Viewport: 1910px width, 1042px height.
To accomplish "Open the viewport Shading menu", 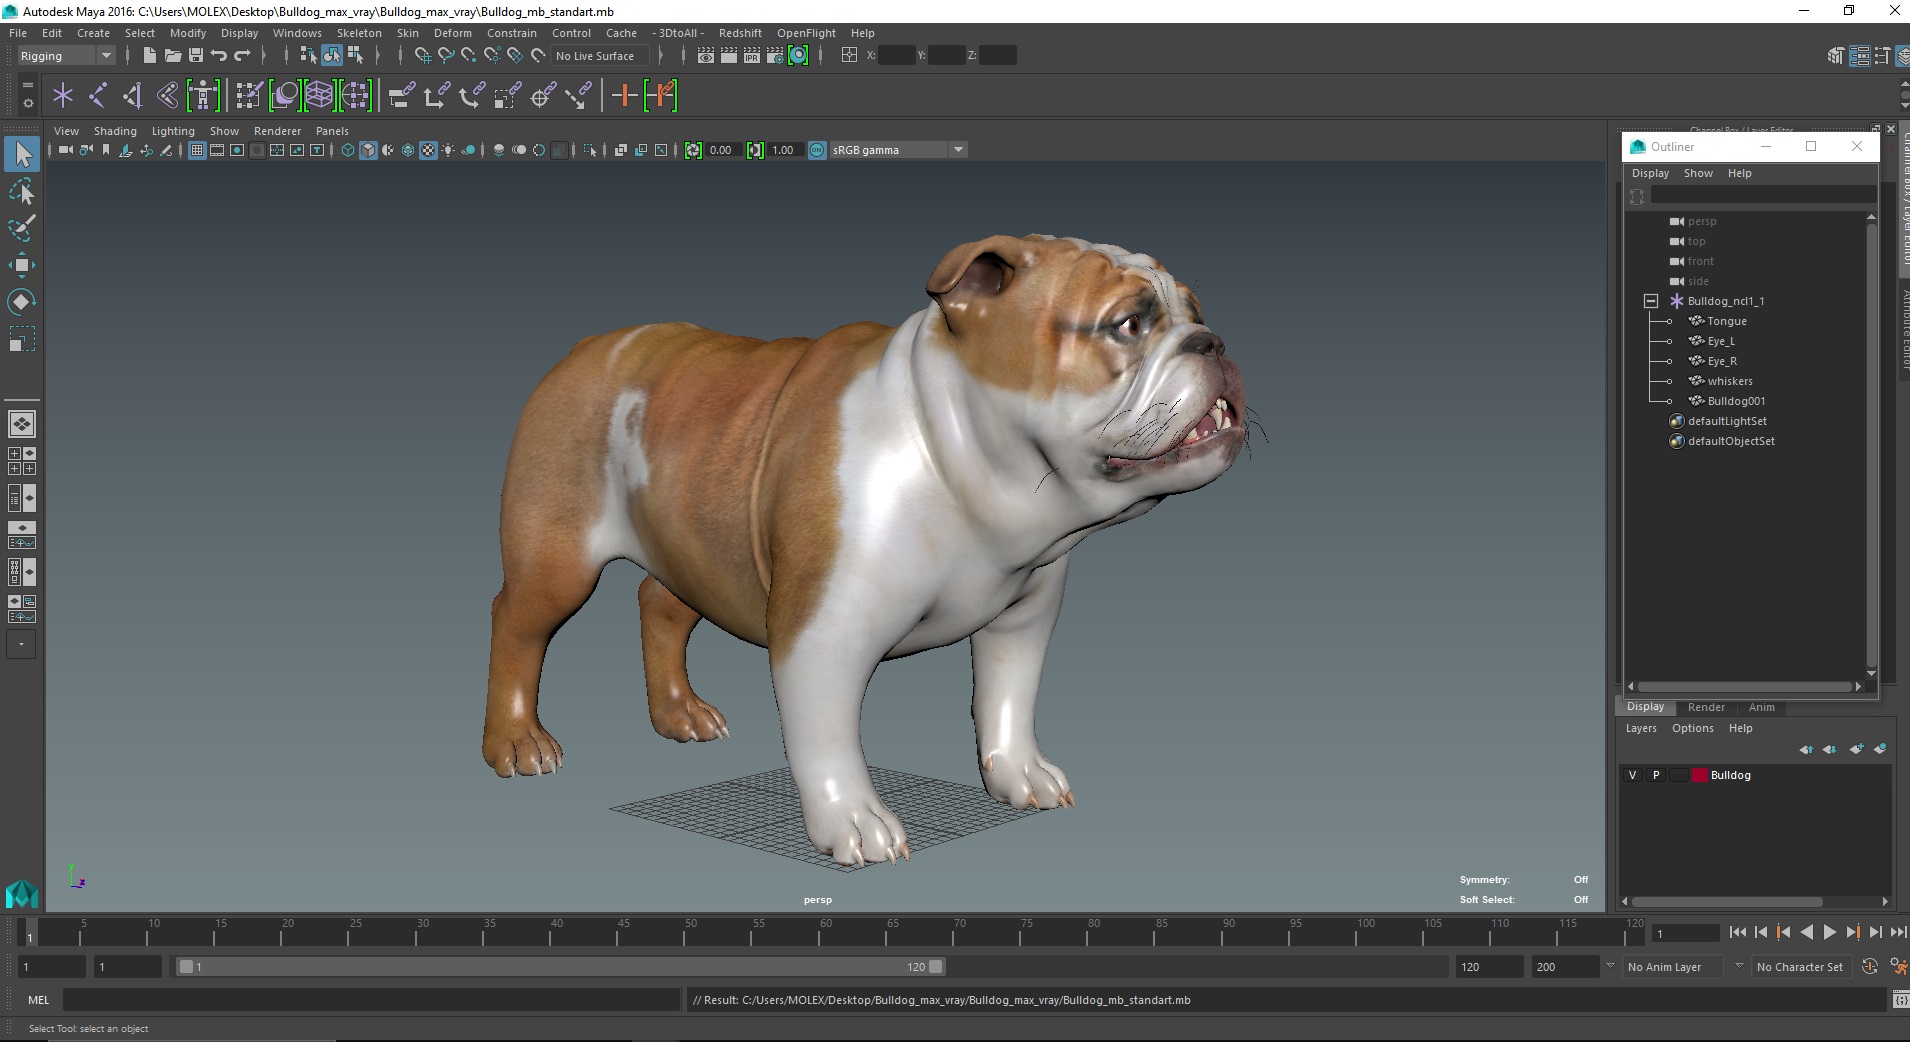I will pos(115,131).
